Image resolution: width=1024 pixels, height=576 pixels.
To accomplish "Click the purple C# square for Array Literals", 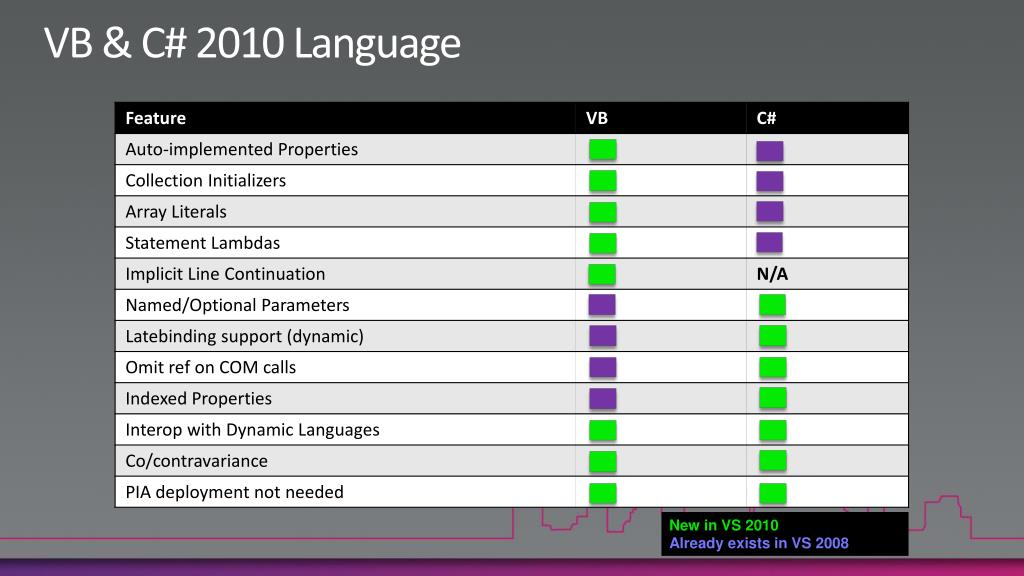I will click(x=769, y=212).
